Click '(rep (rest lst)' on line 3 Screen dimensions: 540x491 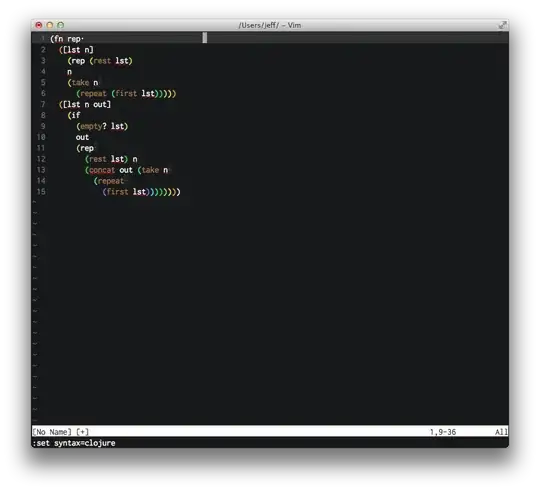tap(100, 61)
